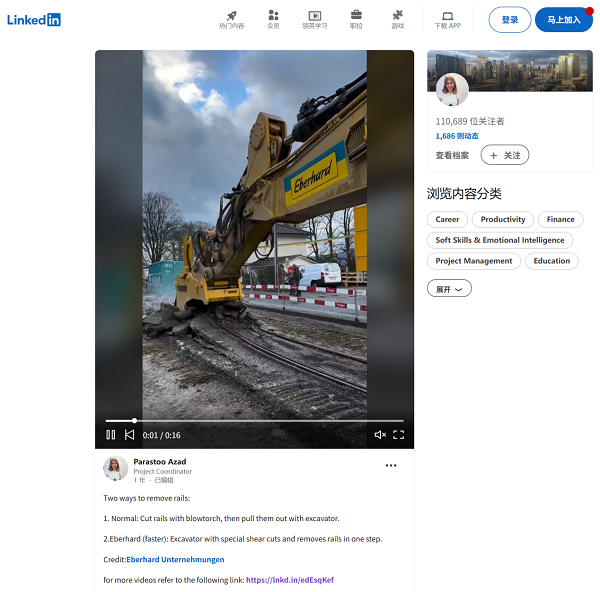Open Parastoo Azad's post avatar photo
The width and height of the screenshot is (600, 592).
click(x=115, y=468)
